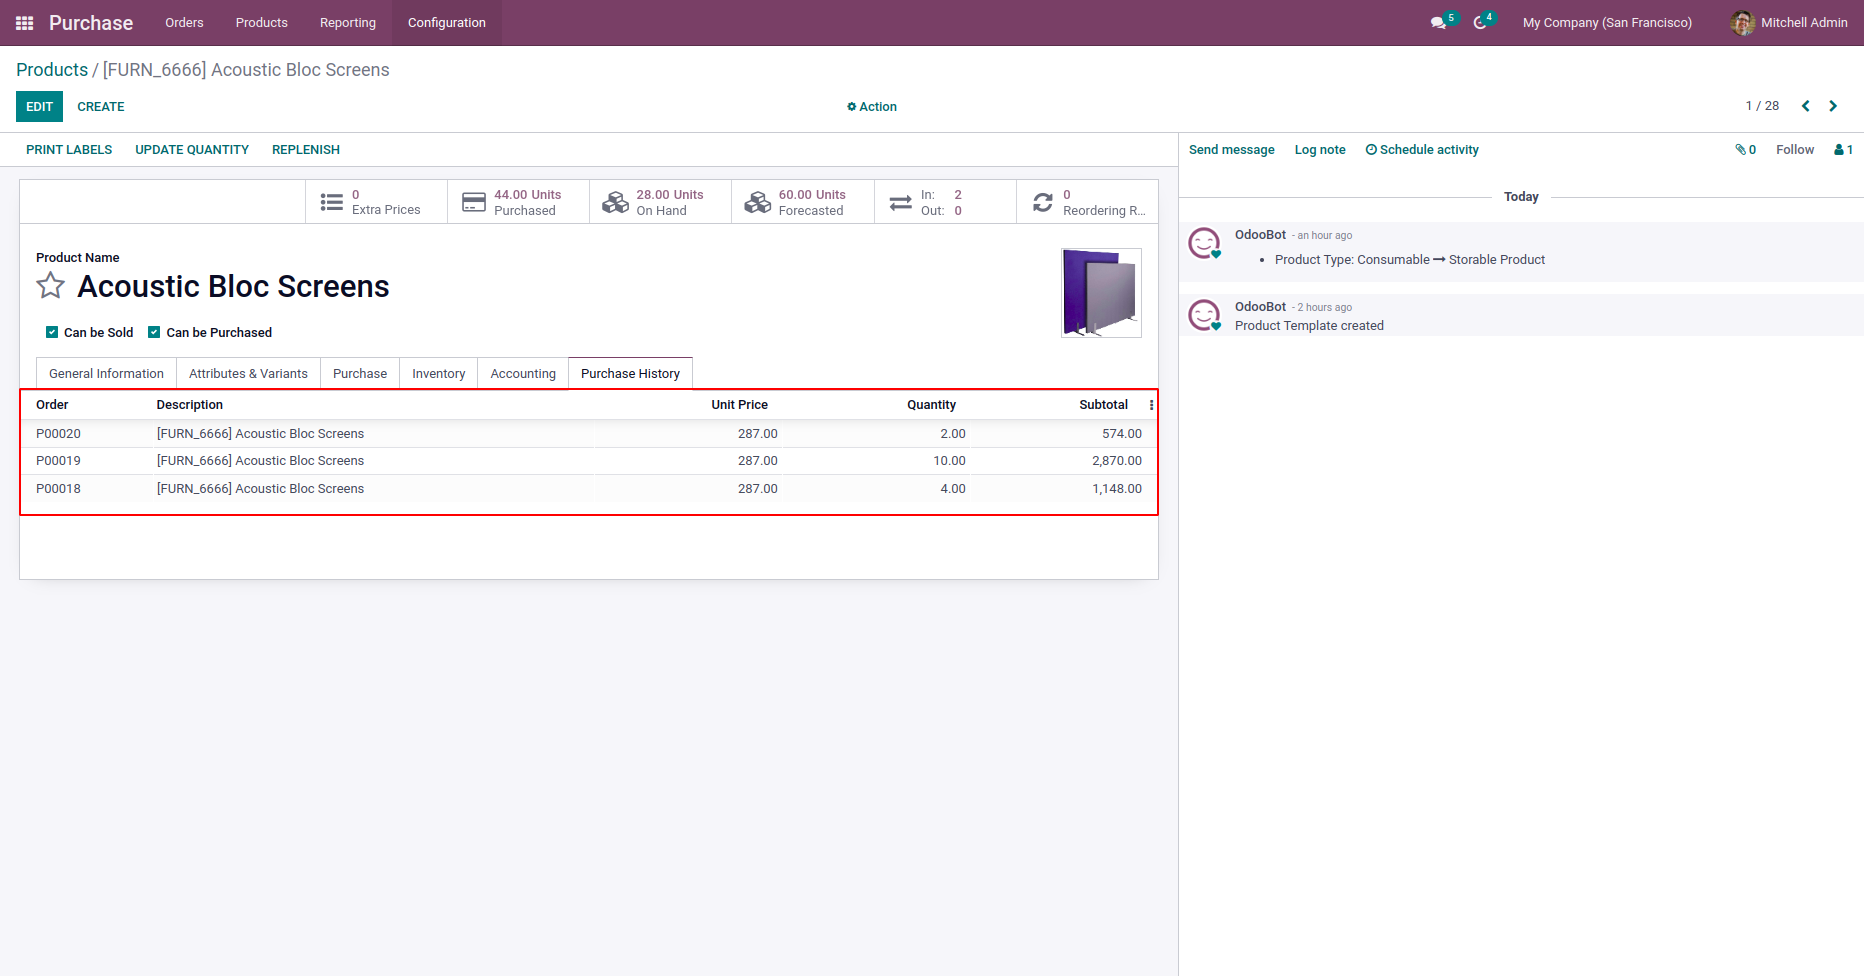Sort by Unit Price column header
Screen dimensions: 1864x976
click(740, 405)
